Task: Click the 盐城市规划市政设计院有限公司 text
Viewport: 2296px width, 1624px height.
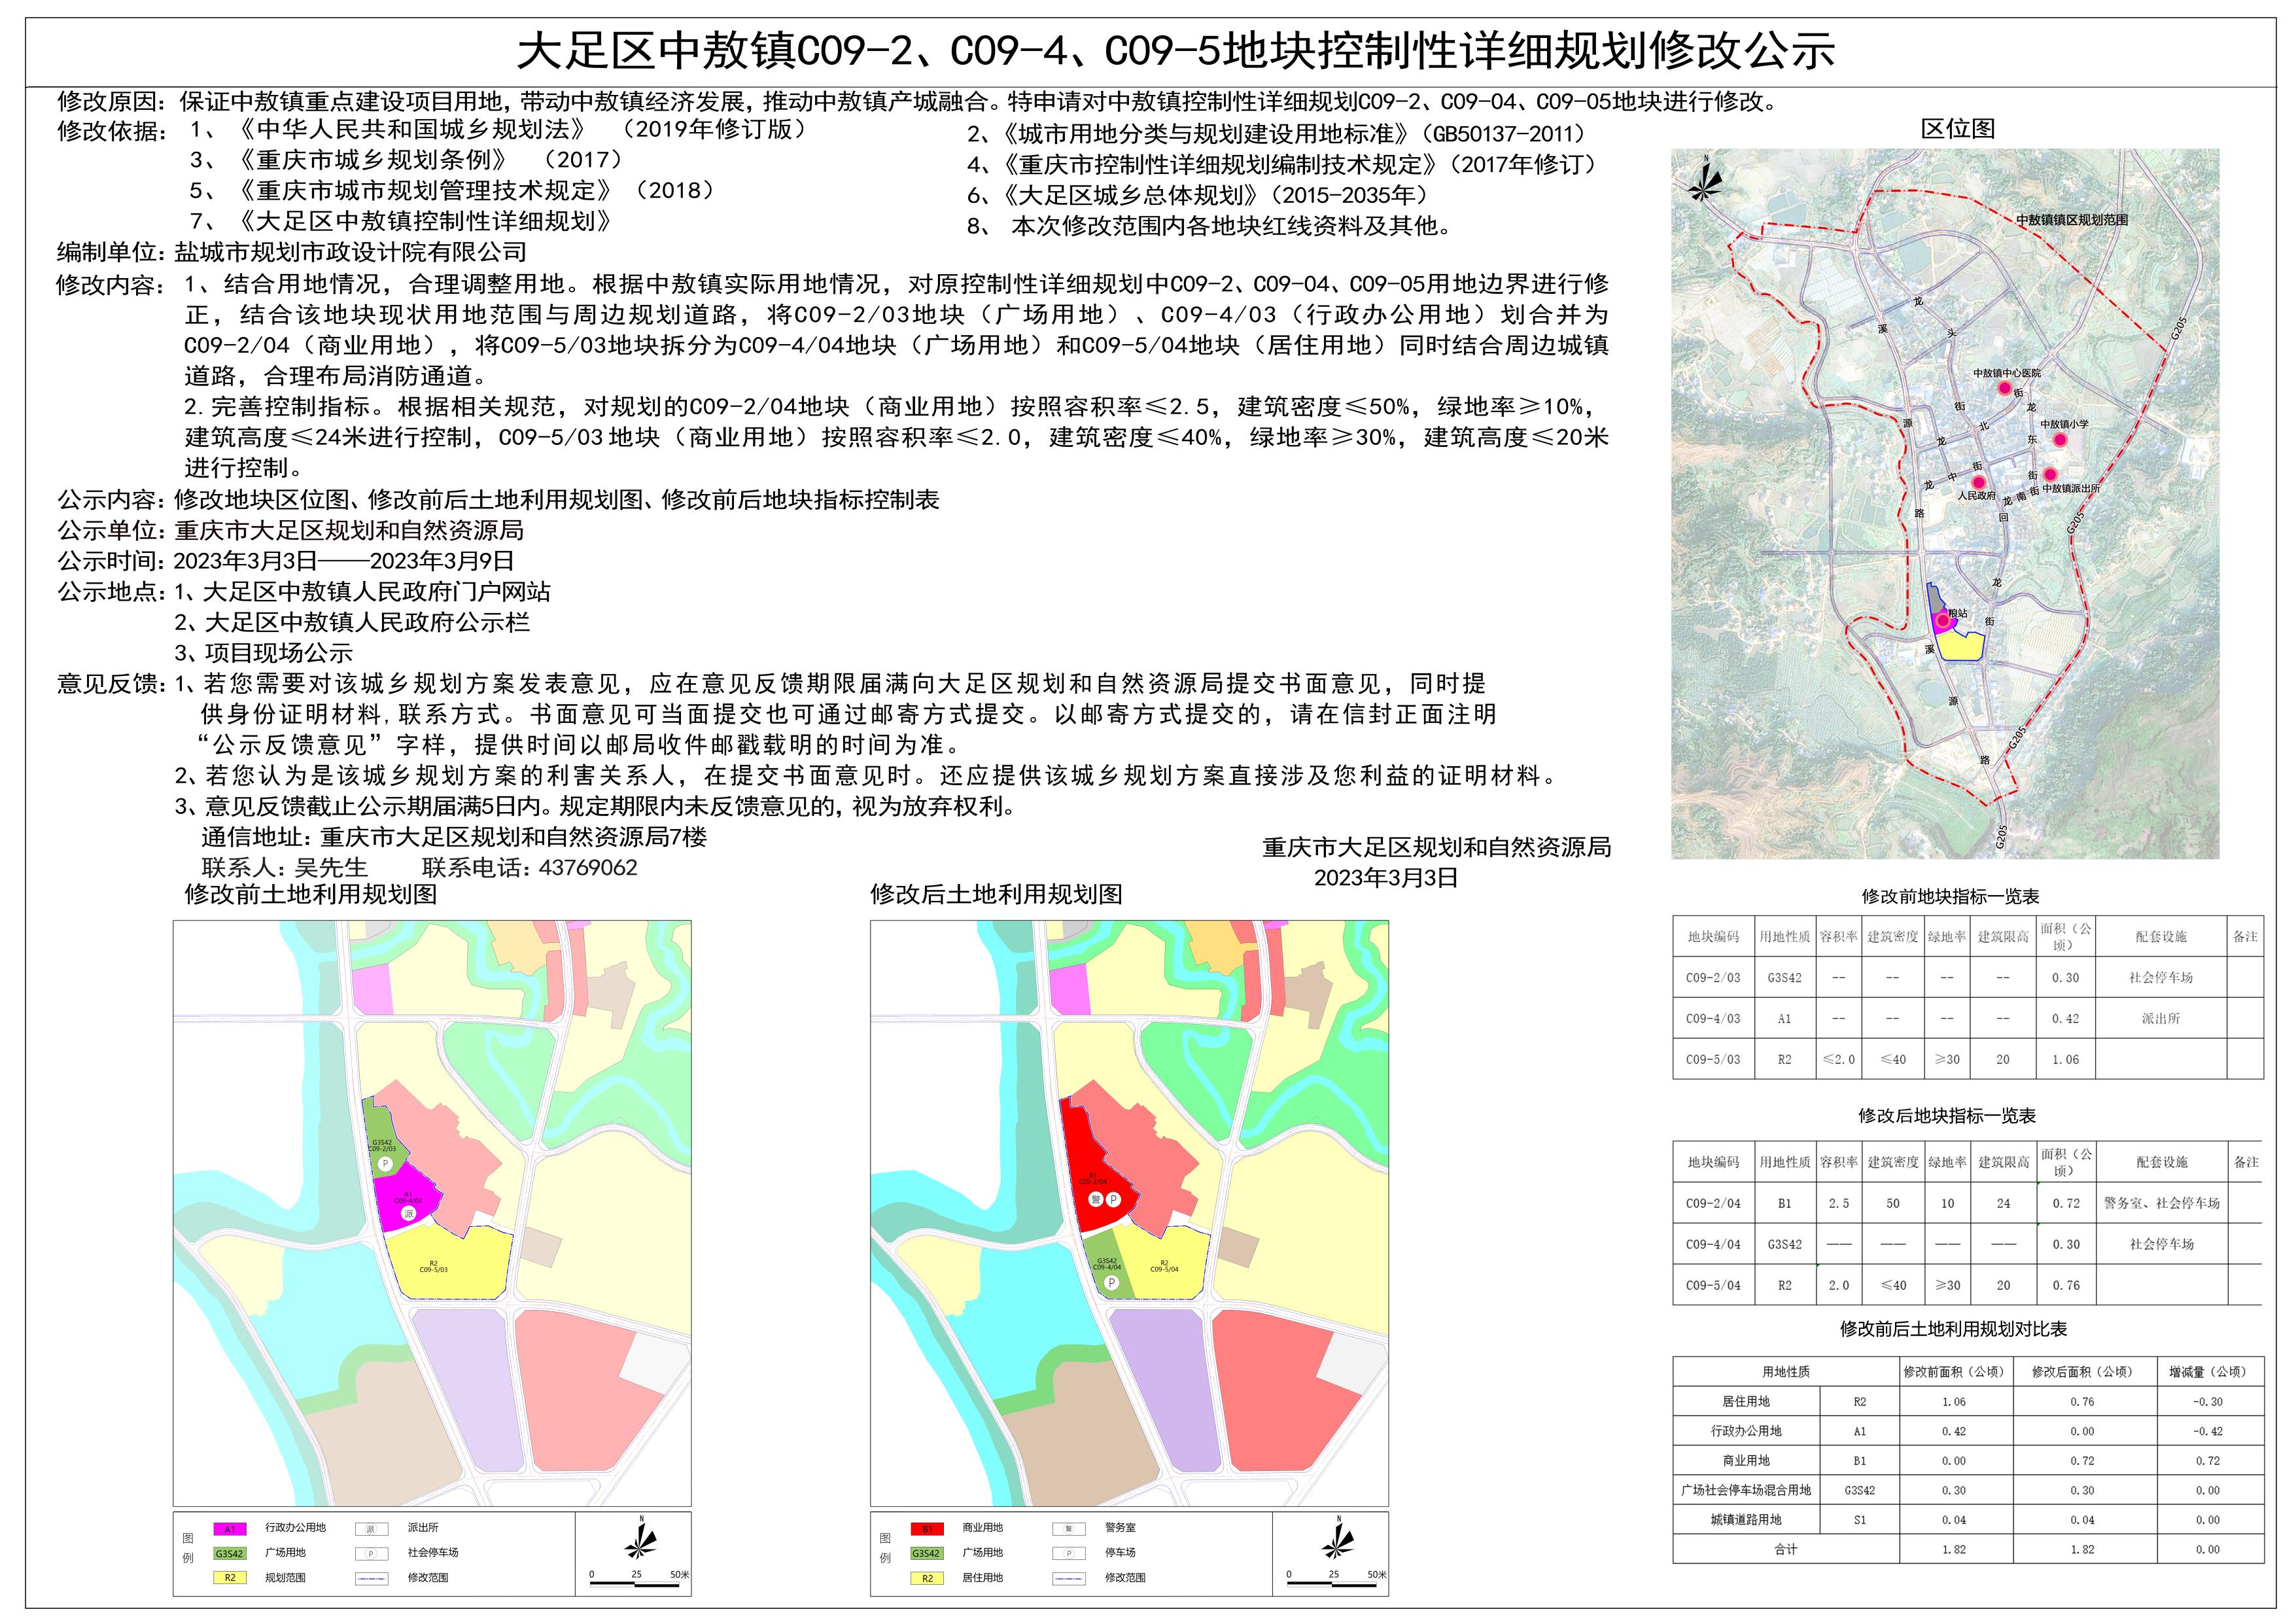Action: click(350, 253)
